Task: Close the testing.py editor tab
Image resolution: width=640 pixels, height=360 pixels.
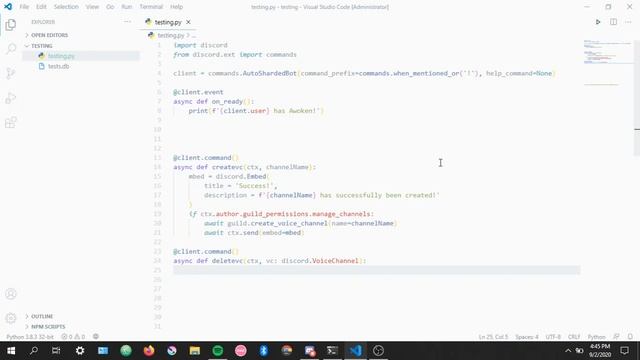Action: point(188,22)
